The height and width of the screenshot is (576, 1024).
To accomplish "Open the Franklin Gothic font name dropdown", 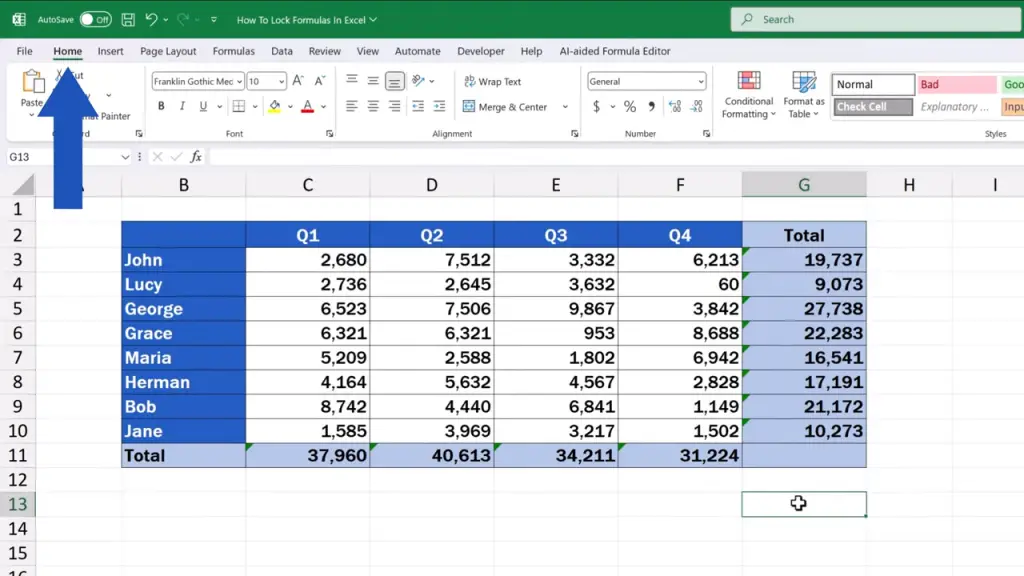I will point(239,82).
